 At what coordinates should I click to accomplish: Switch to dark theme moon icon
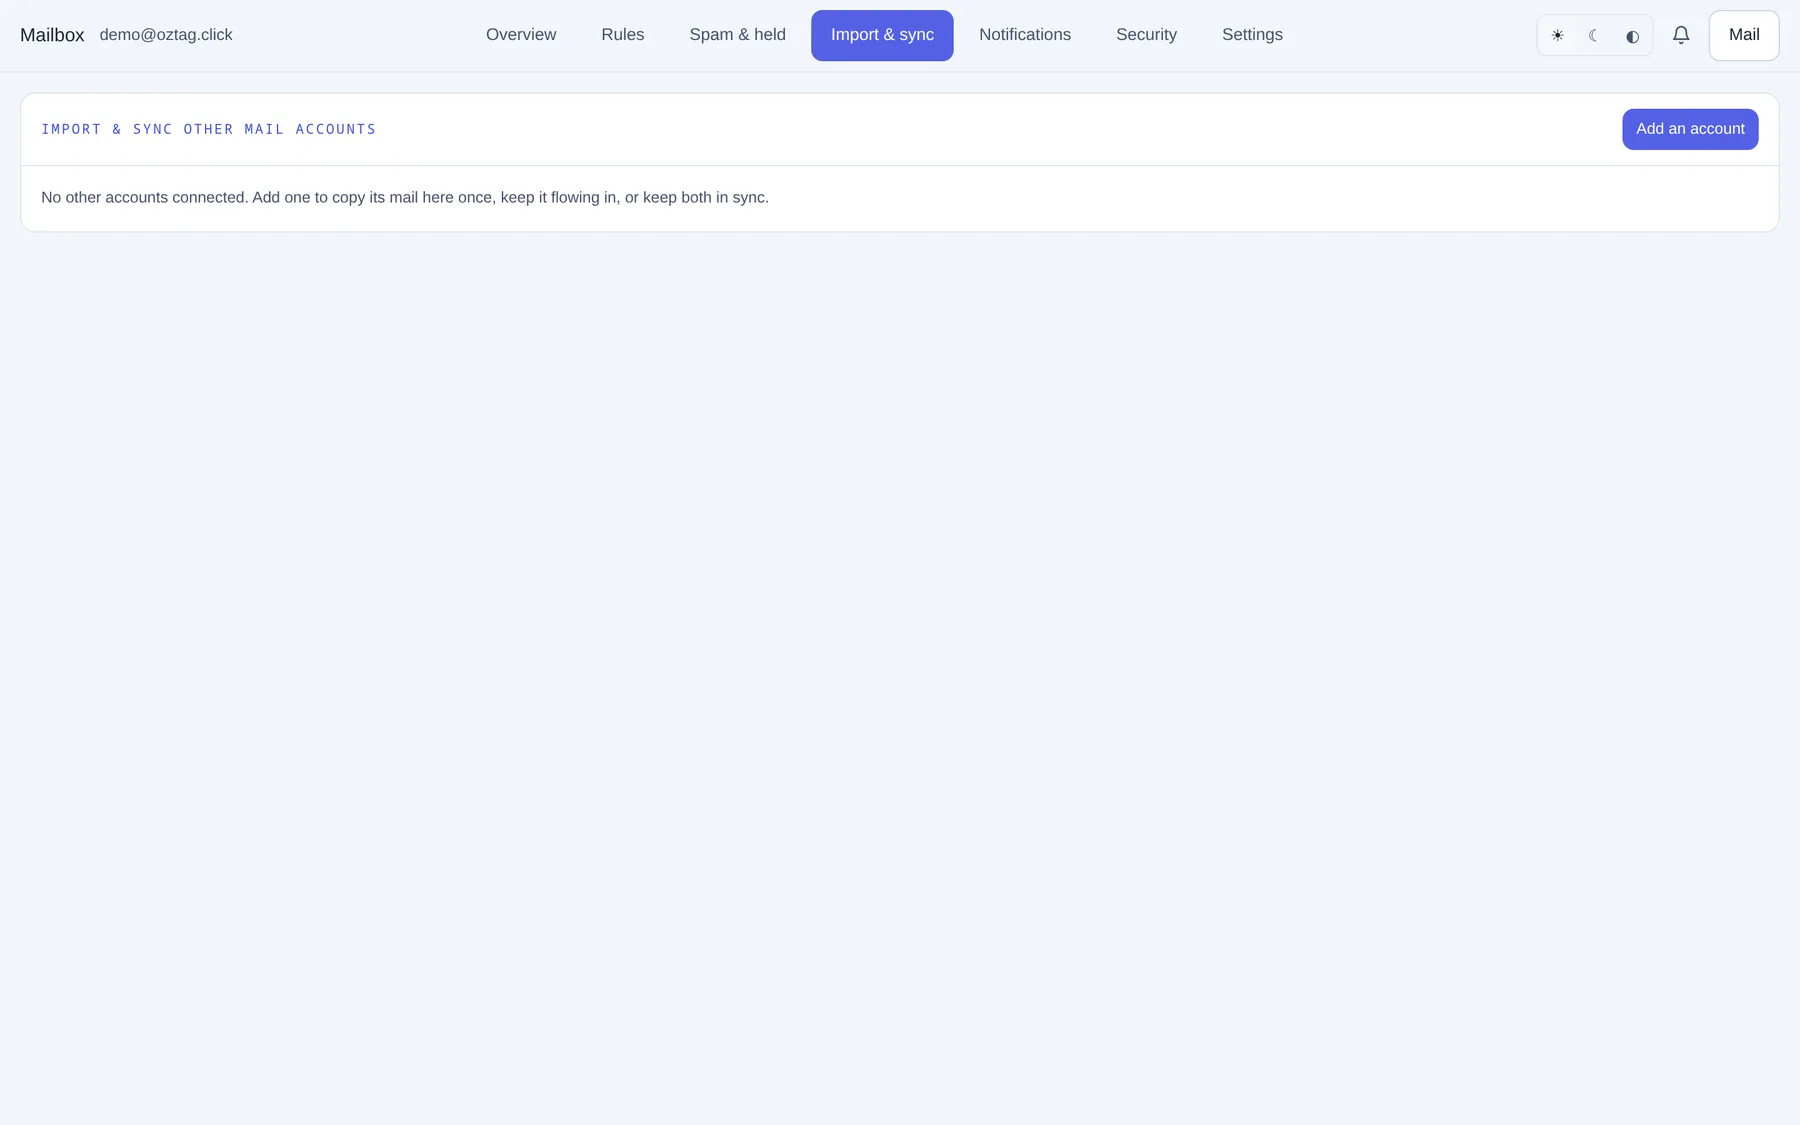pos(1594,36)
